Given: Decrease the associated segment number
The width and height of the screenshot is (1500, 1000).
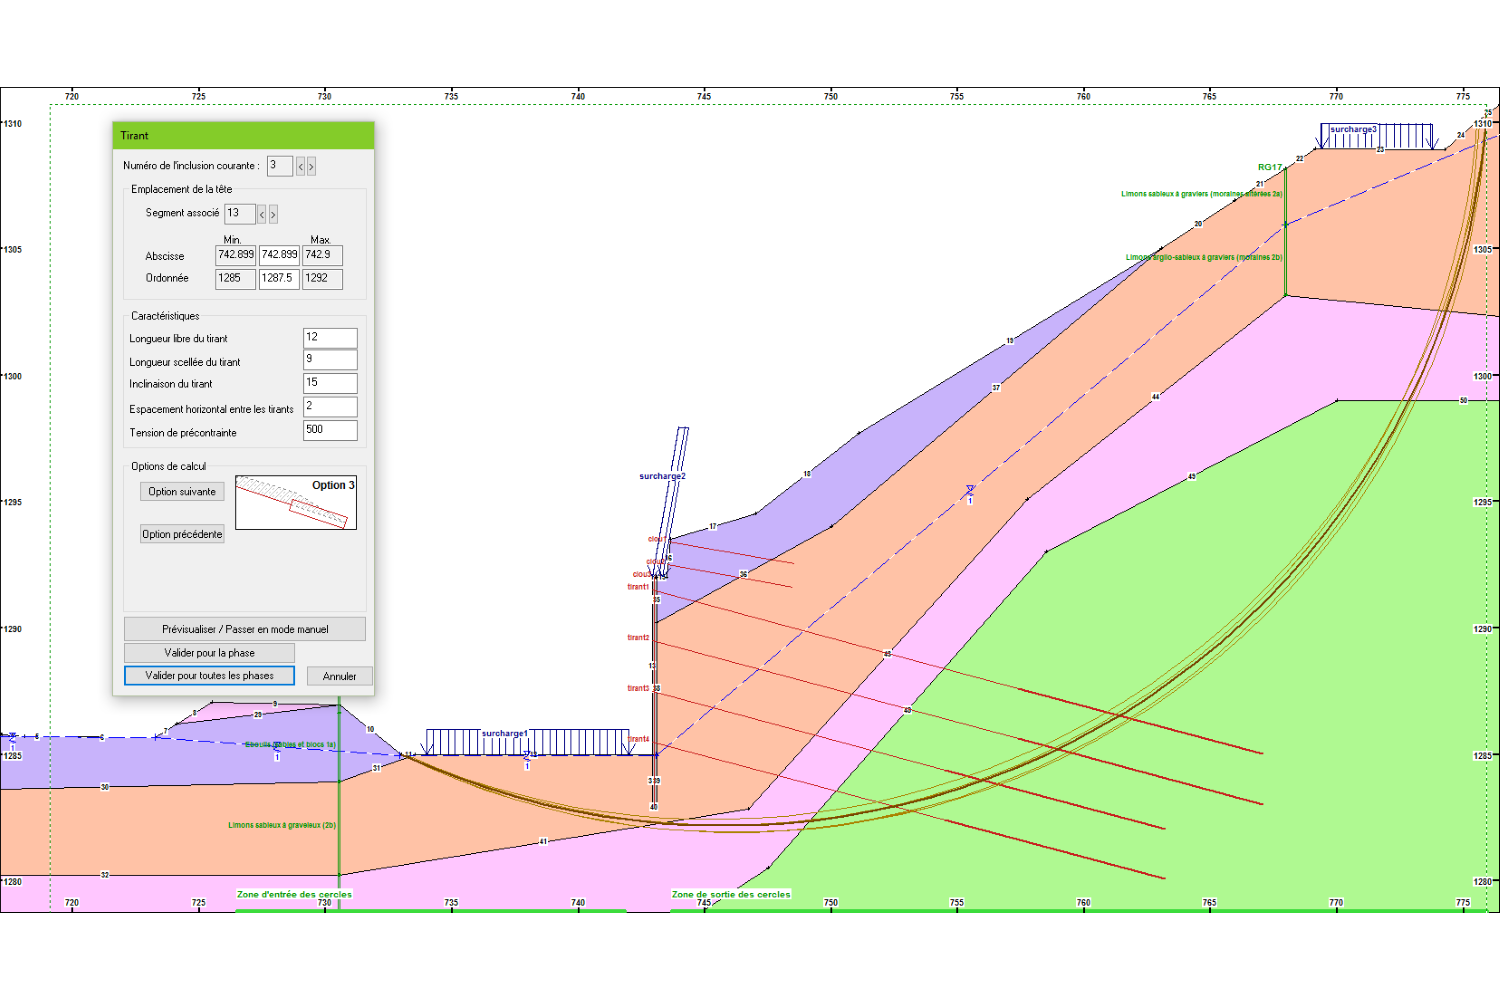Looking at the screenshot, I should click(x=262, y=214).
